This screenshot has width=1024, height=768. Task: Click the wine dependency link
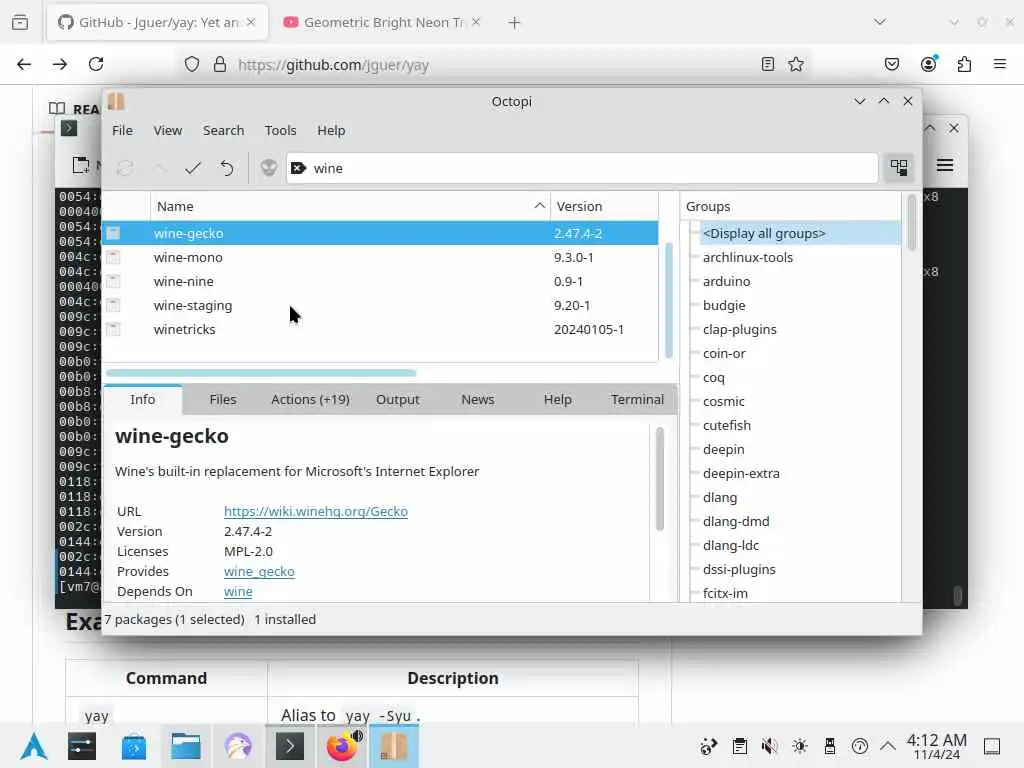[238, 591]
